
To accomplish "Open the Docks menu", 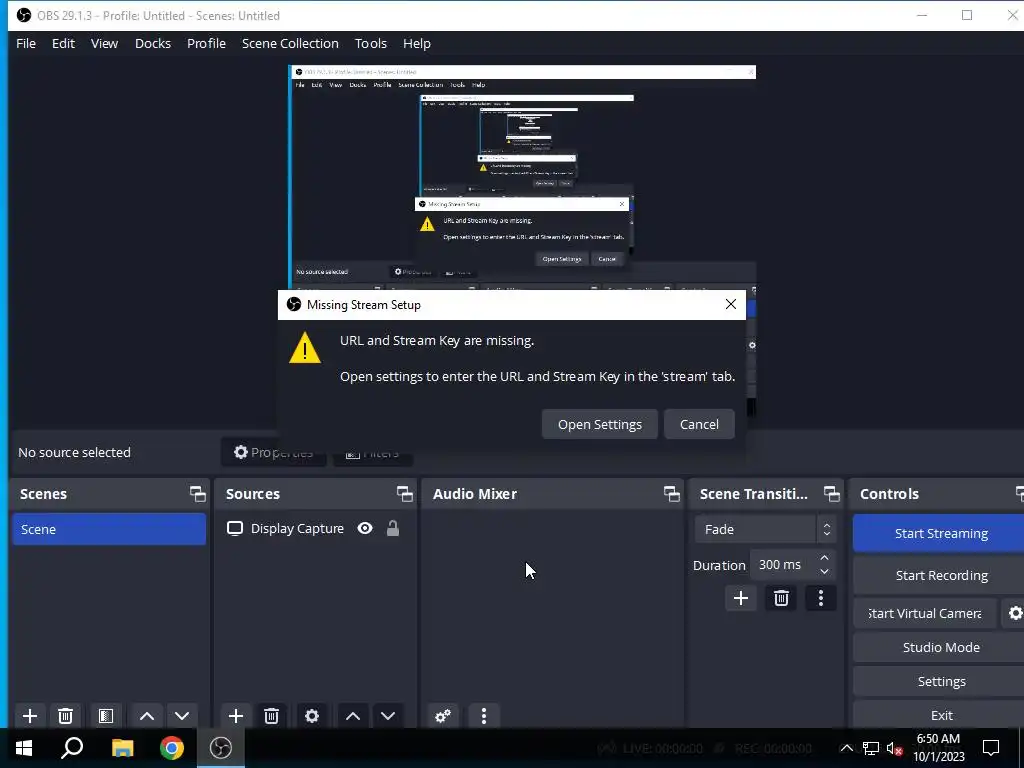I will (x=153, y=43).
